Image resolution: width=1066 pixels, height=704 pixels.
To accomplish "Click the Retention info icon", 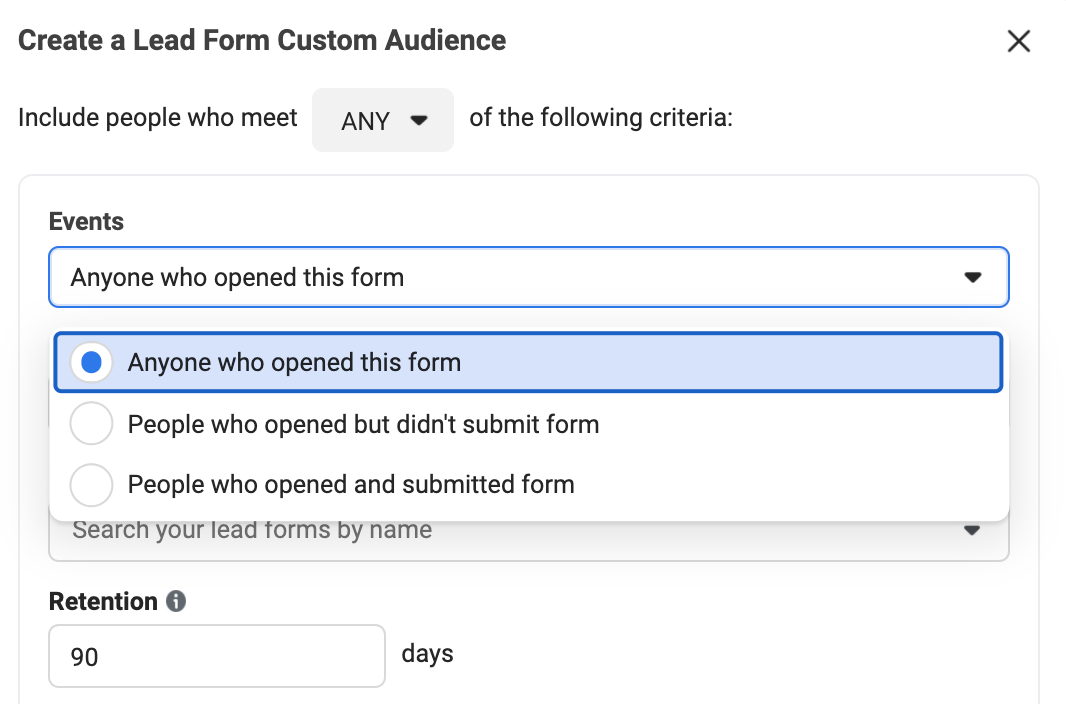I will 176,601.
